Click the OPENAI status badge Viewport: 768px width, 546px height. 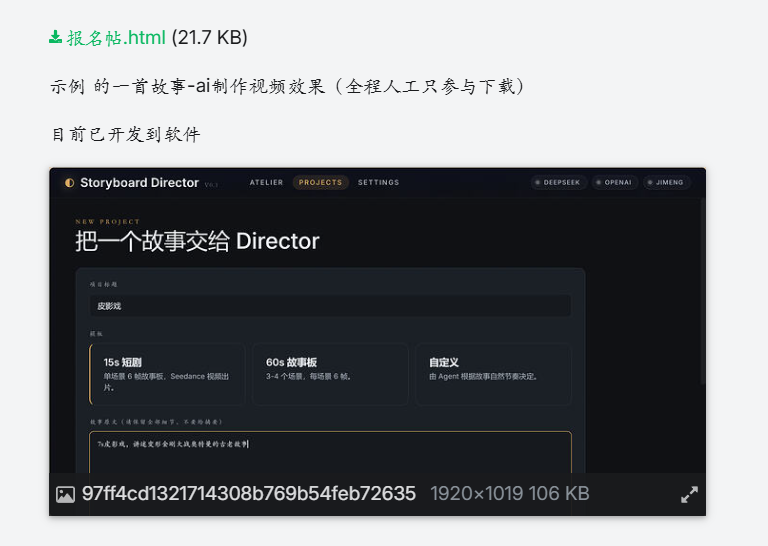(614, 182)
